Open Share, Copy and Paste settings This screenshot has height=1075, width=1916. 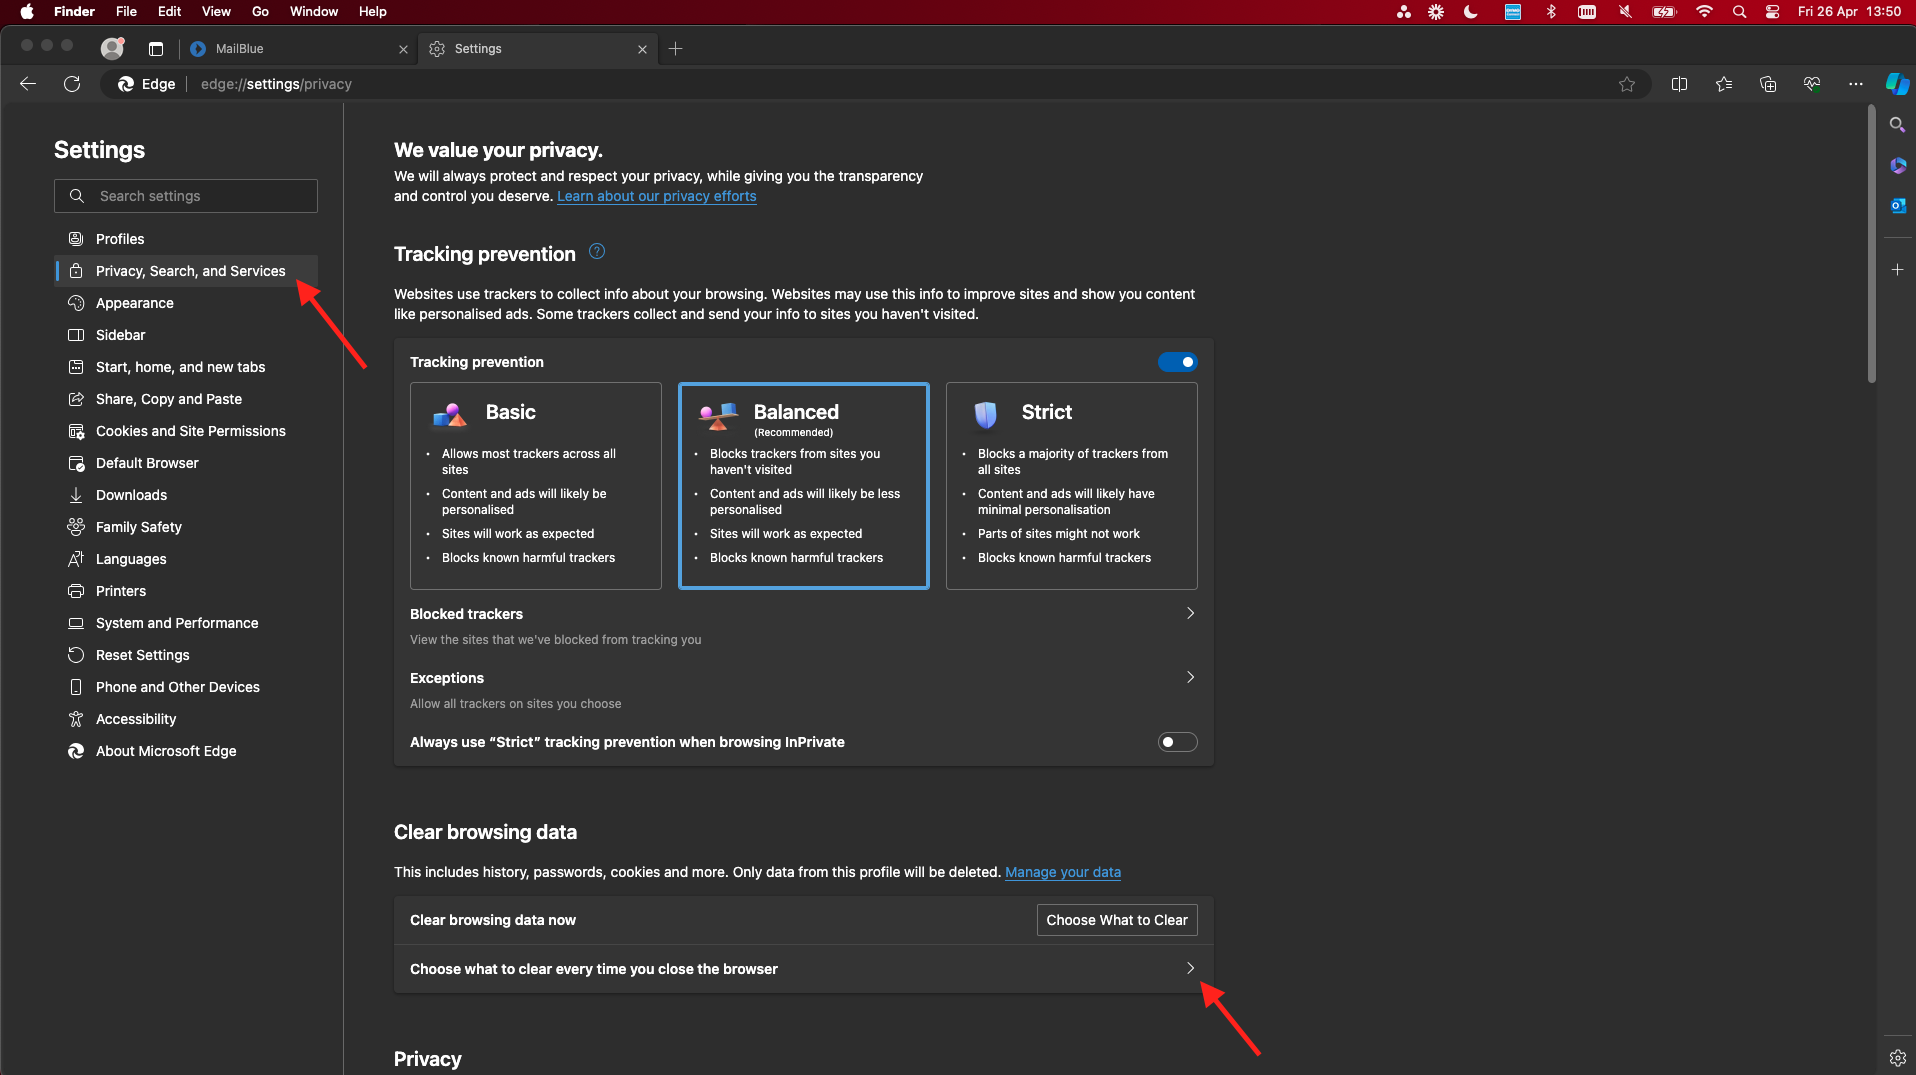(186, 399)
